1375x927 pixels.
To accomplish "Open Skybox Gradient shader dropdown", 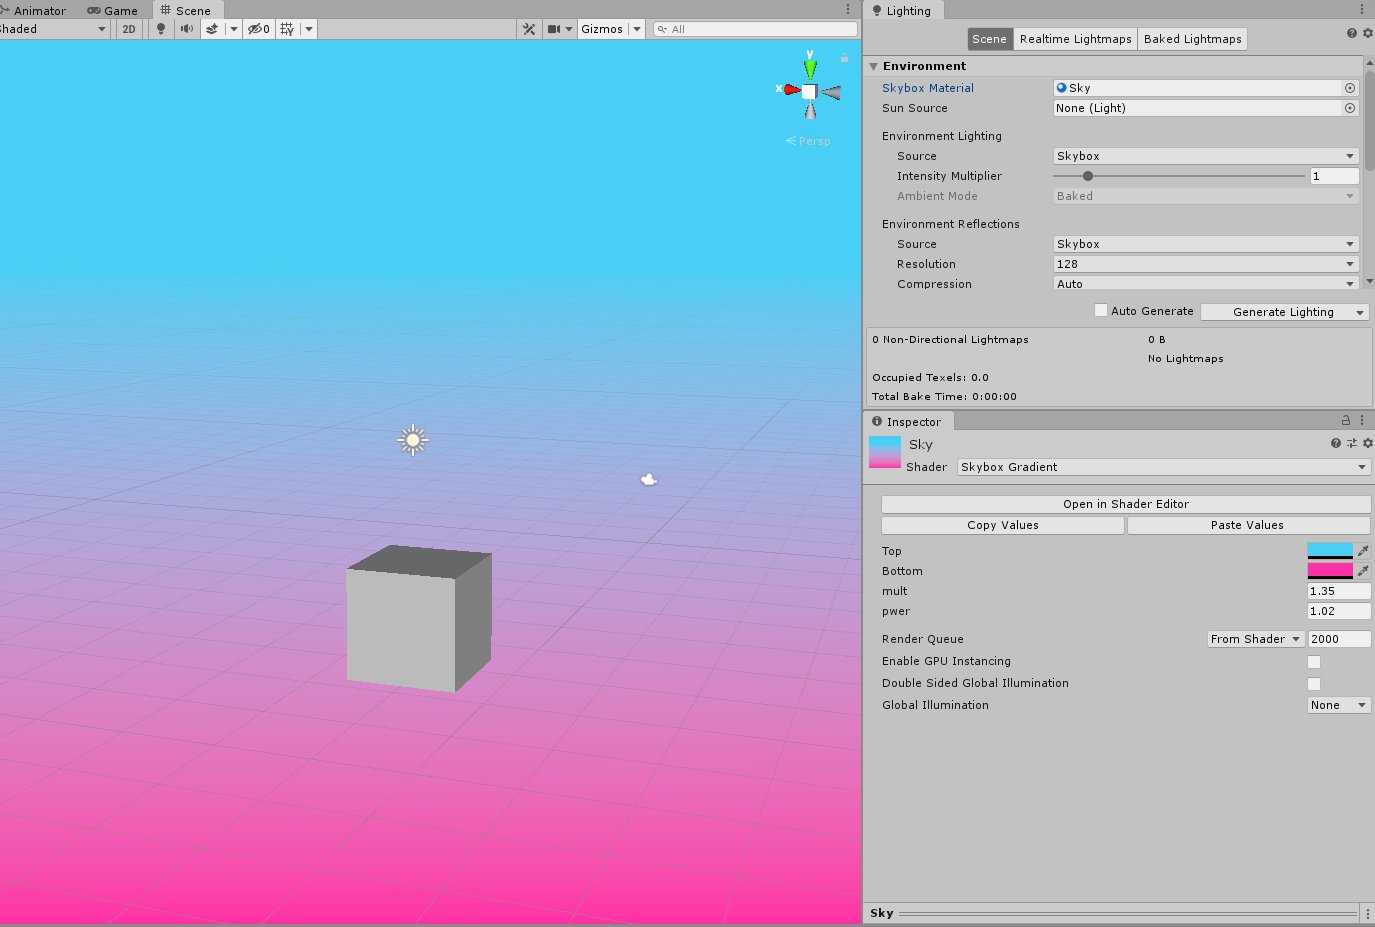I will tap(1164, 467).
